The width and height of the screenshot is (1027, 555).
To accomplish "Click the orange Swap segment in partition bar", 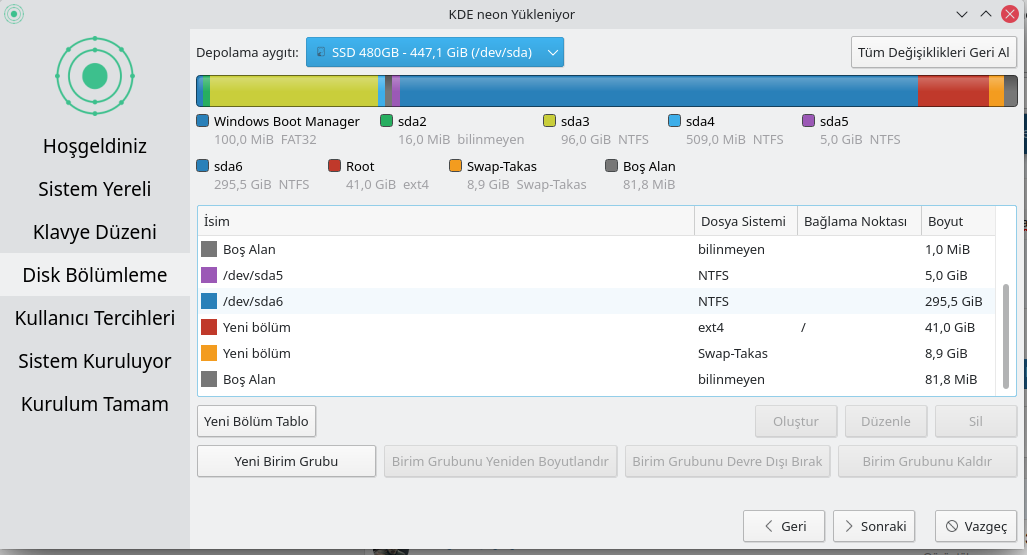I will (x=996, y=91).
